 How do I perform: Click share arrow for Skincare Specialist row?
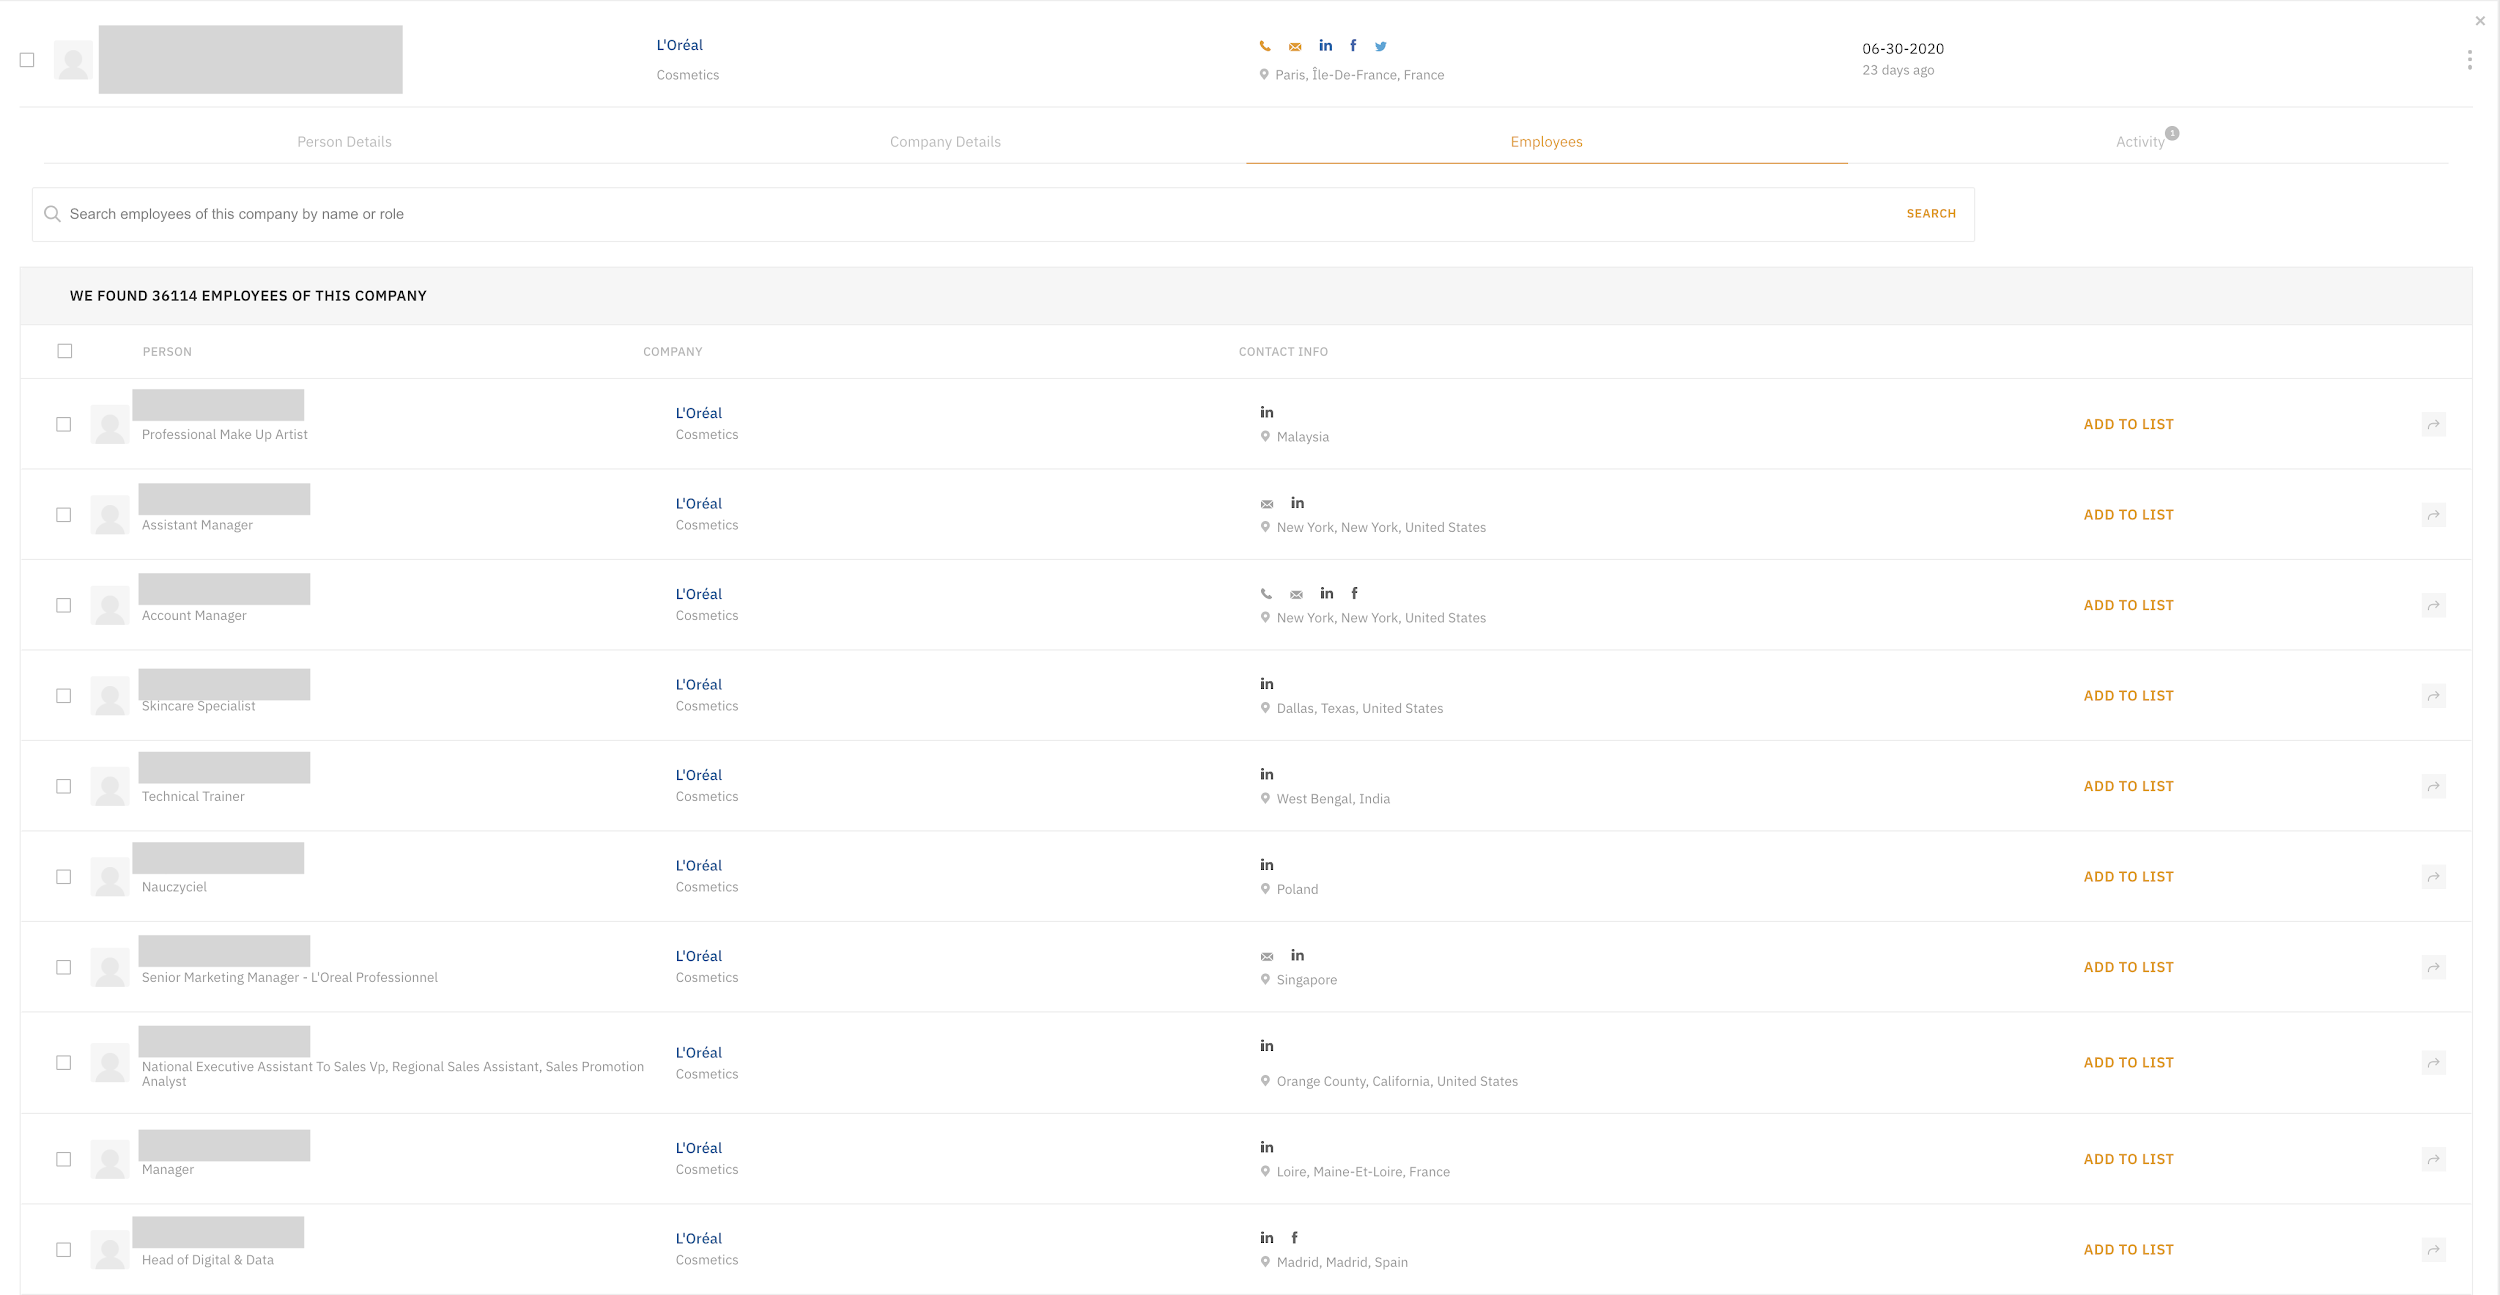point(2434,696)
